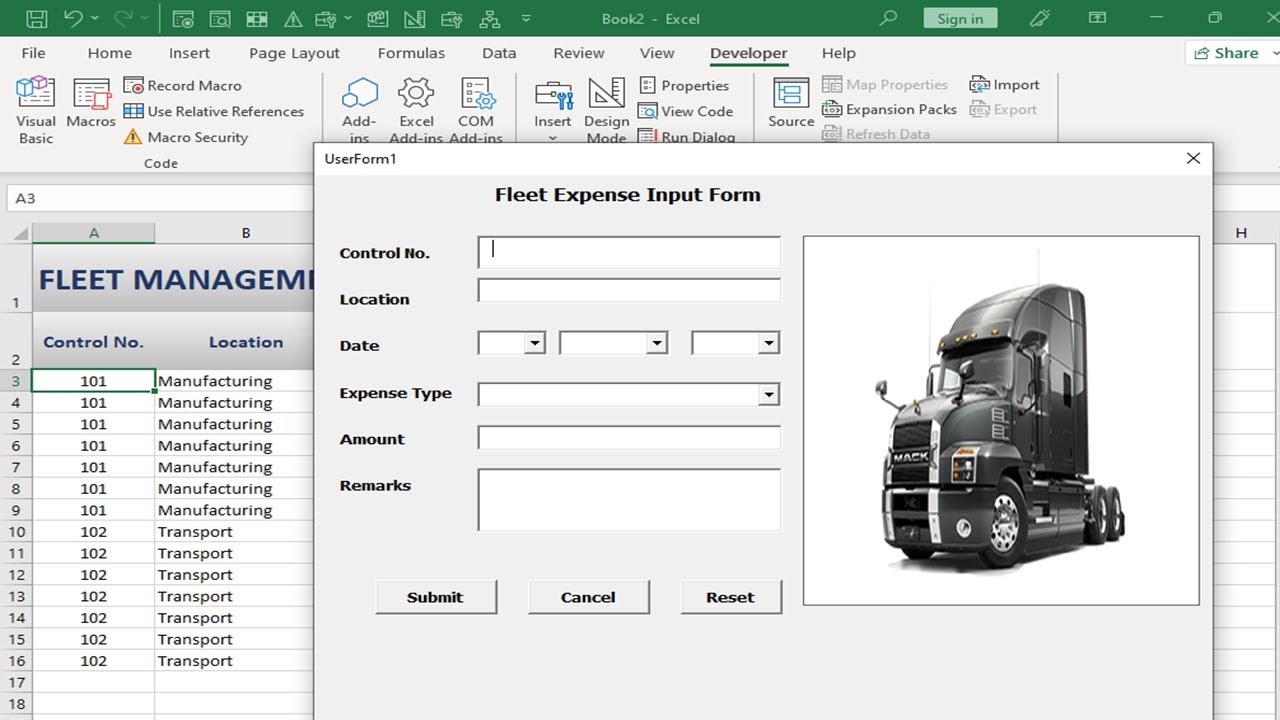Click the search magnifier in the title bar
The image size is (1280, 720).
point(888,18)
